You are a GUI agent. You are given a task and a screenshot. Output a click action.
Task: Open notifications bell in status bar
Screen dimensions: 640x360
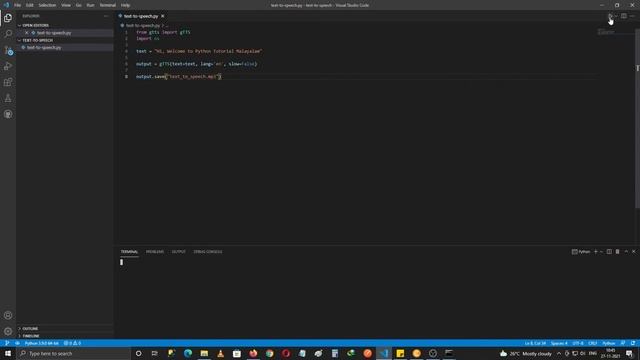point(633,343)
